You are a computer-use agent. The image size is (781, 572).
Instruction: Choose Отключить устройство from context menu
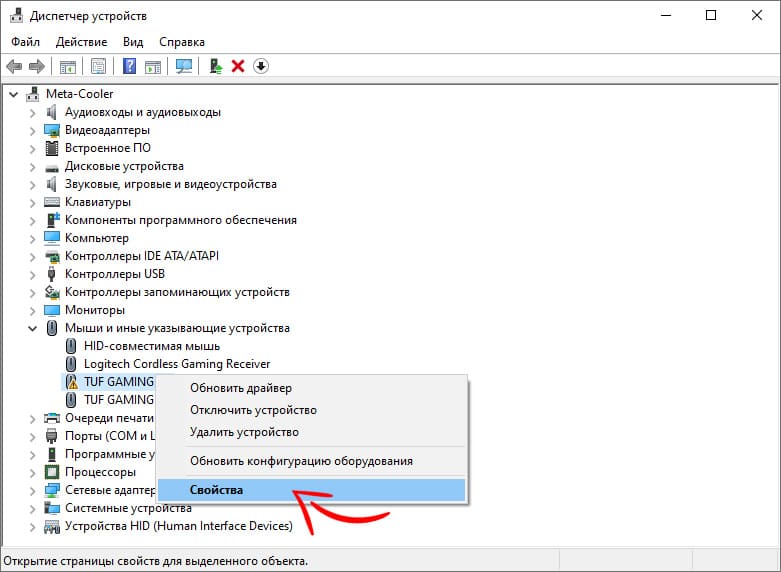coord(312,410)
